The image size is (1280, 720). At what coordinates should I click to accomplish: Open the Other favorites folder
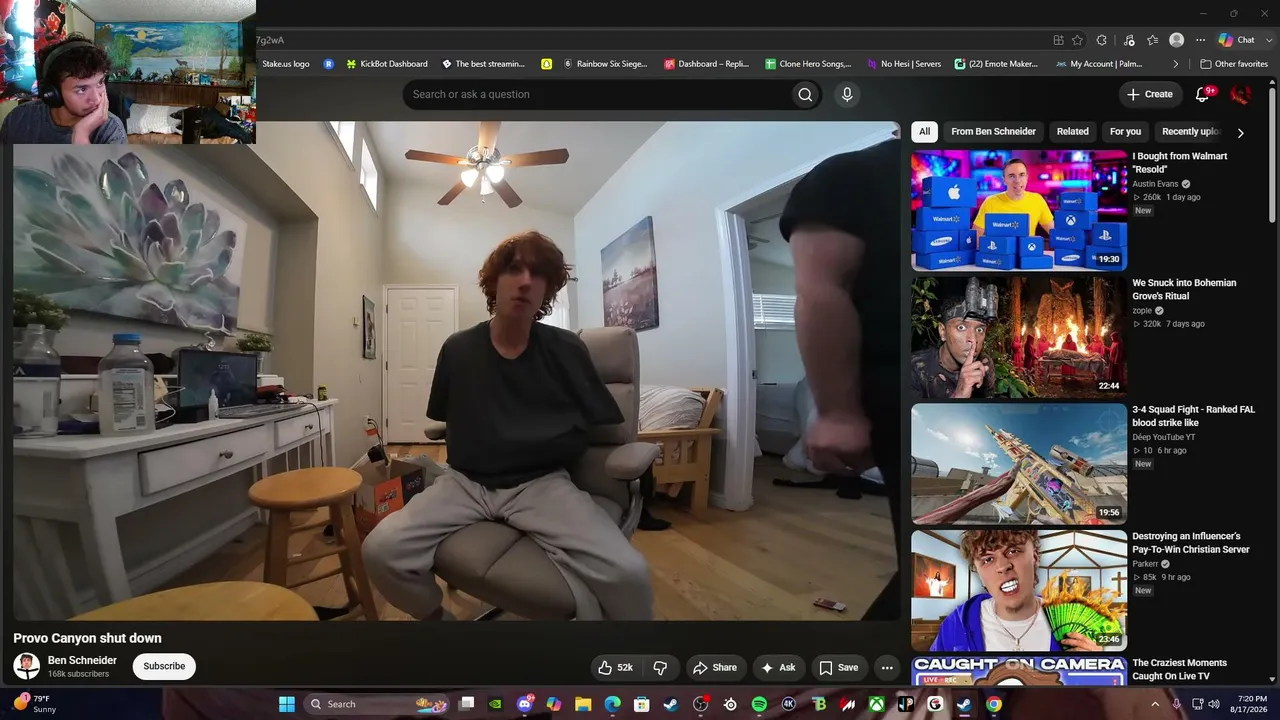(x=1234, y=64)
